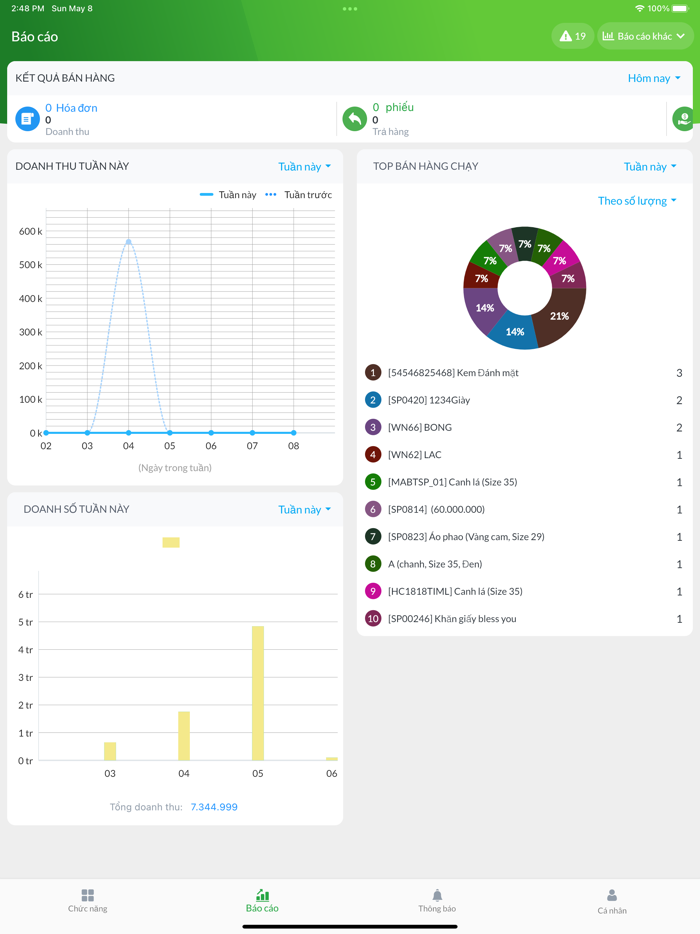The width and height of the screenshot is (700, 934).
Task: Tap [54546825468] Kem Đánh mặt product name
Action: point(453,373)
